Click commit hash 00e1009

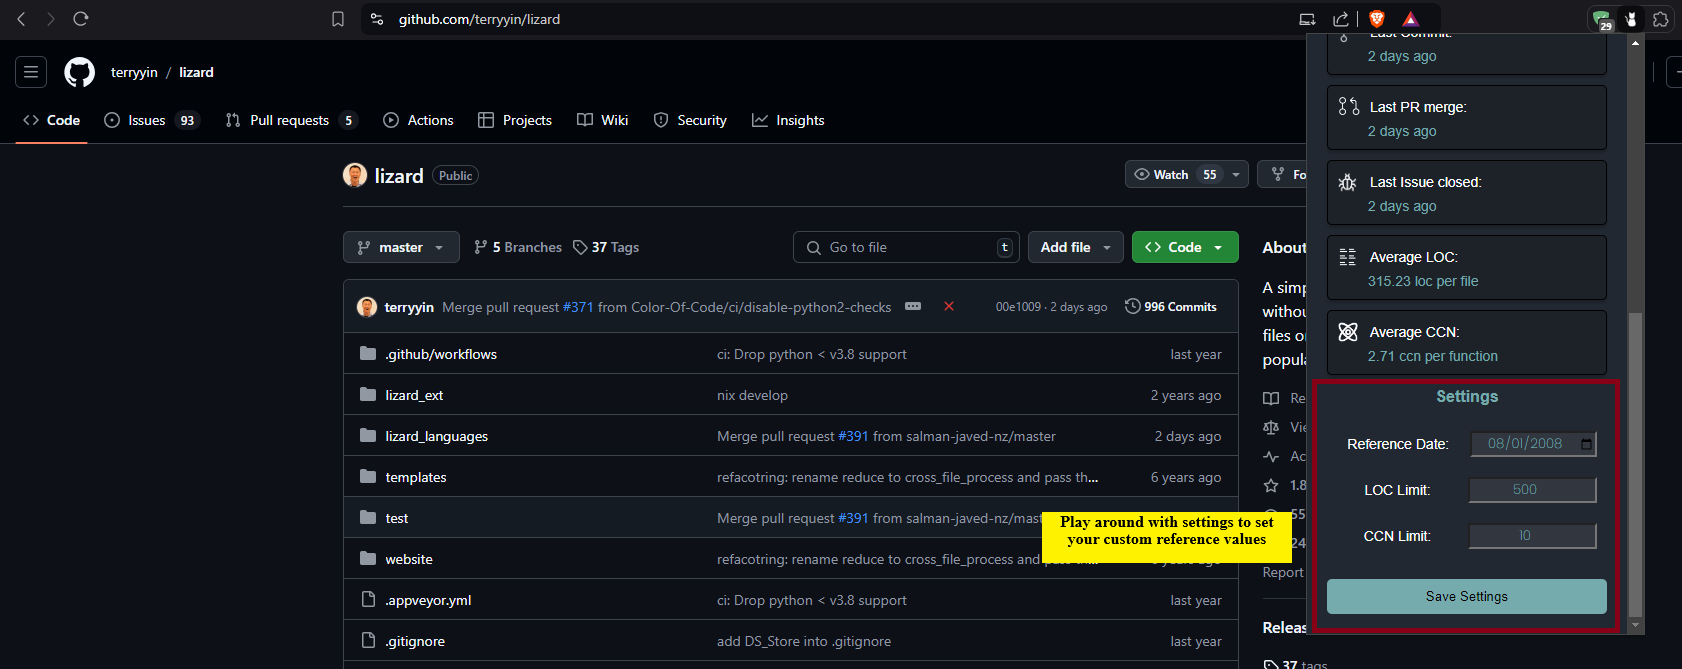point(1018,307)
